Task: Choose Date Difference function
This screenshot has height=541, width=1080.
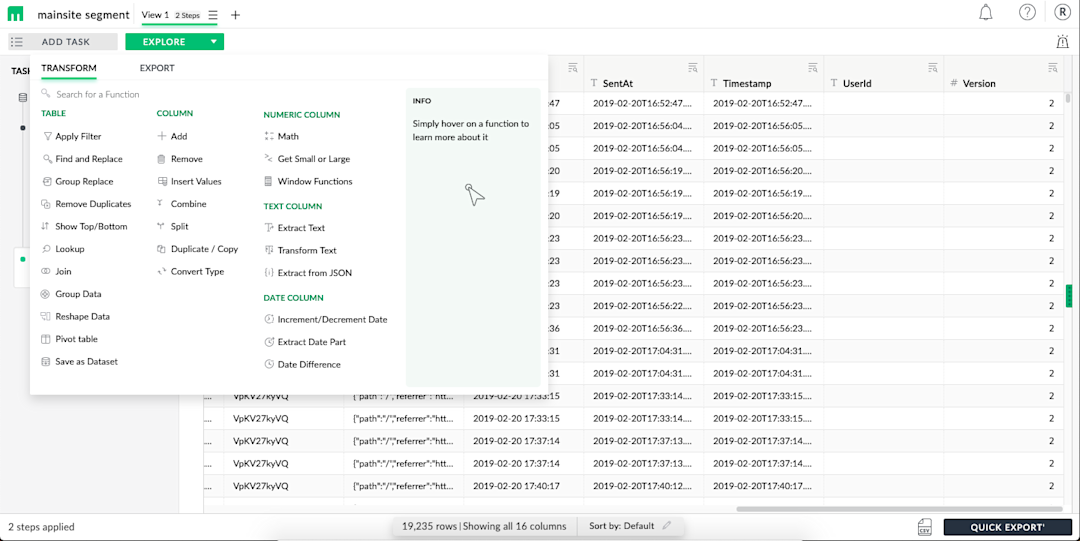Action: (x=302, y=365)
